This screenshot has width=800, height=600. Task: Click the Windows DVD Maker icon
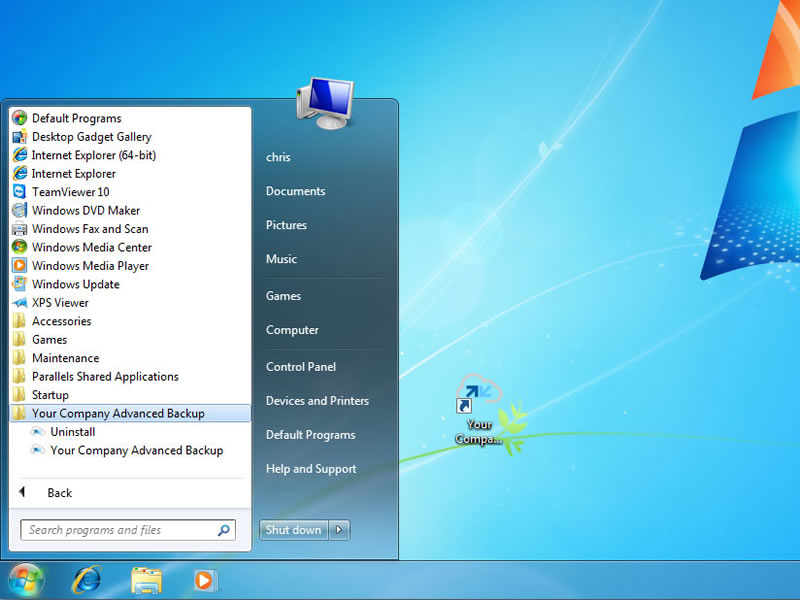[x=19, y=210]
